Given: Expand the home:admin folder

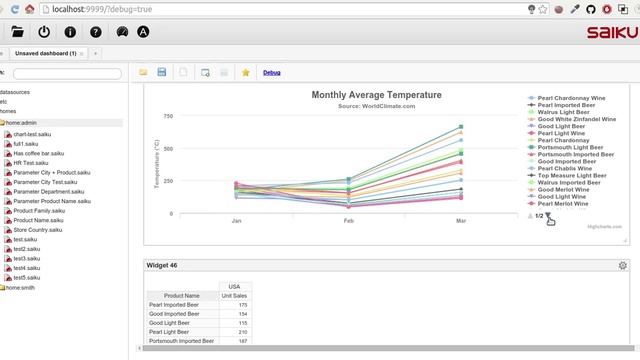Looking at the screenshot, I should tap(21, 122).
